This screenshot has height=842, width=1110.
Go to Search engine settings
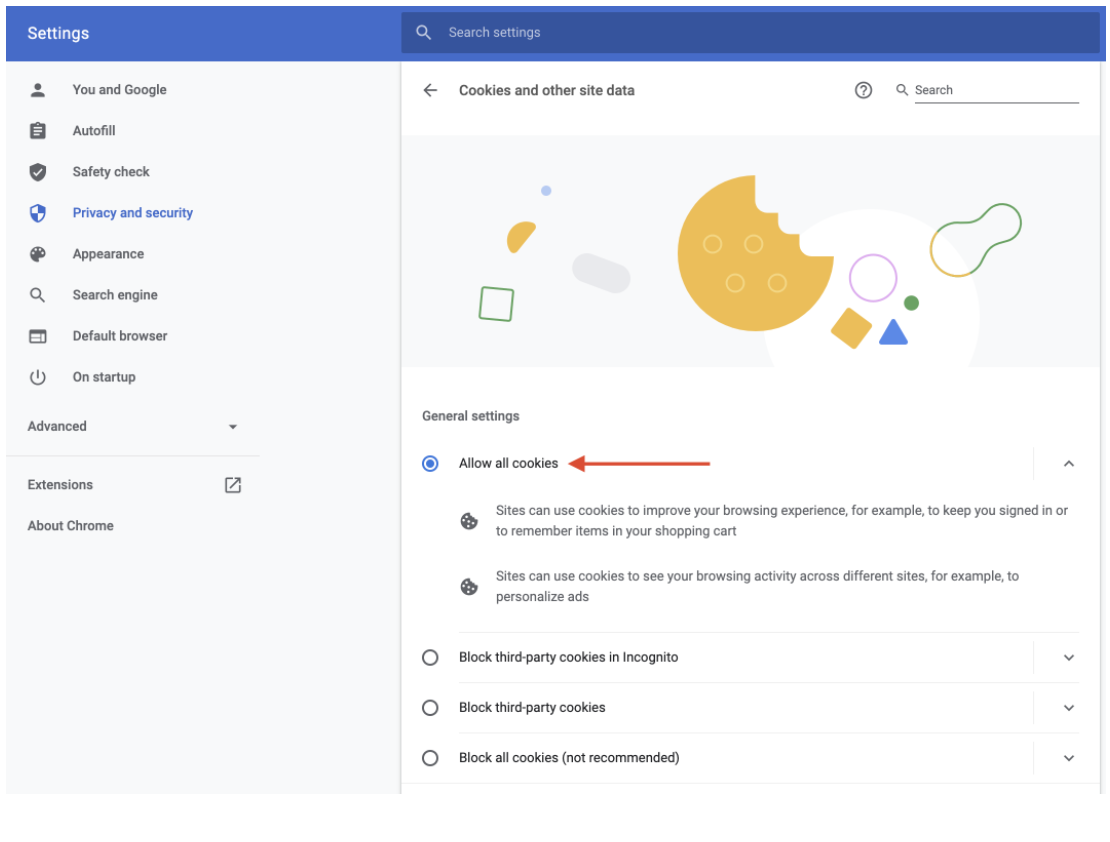(115, 295)
